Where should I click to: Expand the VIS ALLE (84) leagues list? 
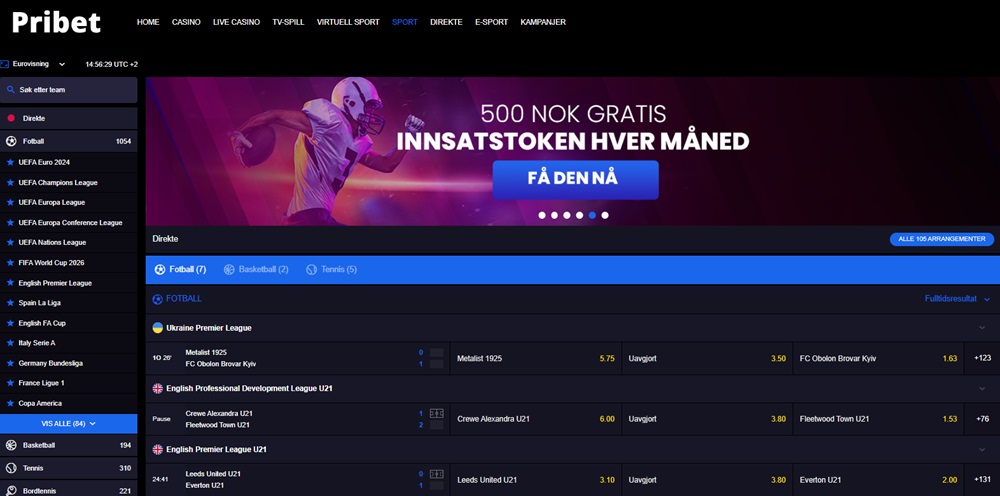pyautogui.click(x=68, y=424)
